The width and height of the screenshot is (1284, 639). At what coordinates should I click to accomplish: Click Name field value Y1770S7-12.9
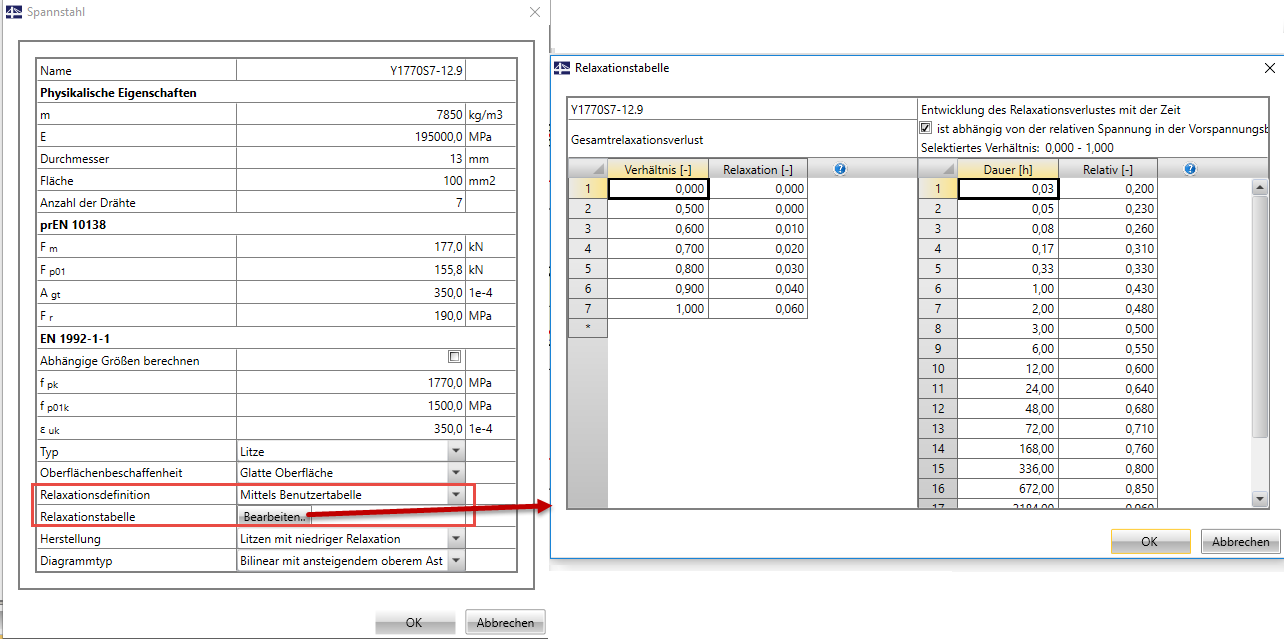(351, 71)
